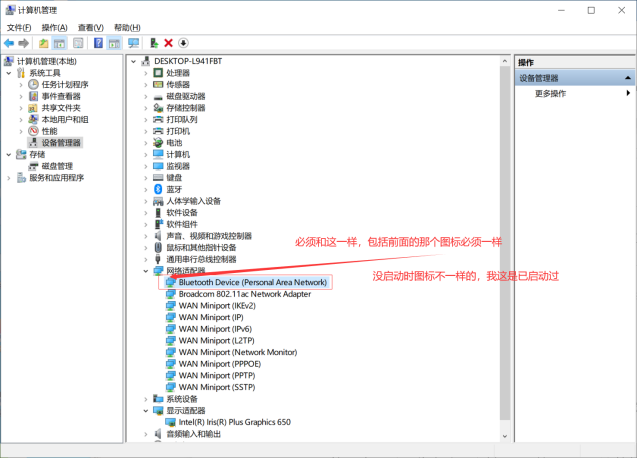This screenshot has width=638, height=458.
Task: Click the show/hide console tree icon
Action: coord(59,43)
